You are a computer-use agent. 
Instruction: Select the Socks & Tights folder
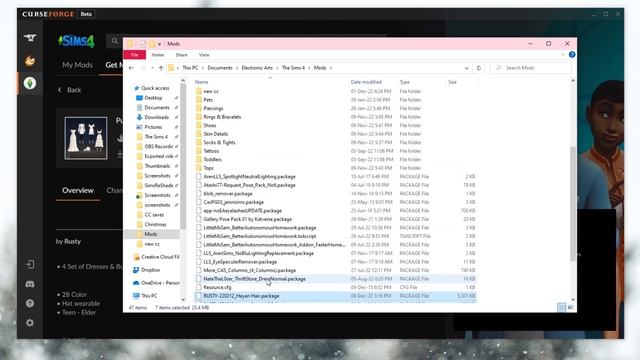click(219, 142)
